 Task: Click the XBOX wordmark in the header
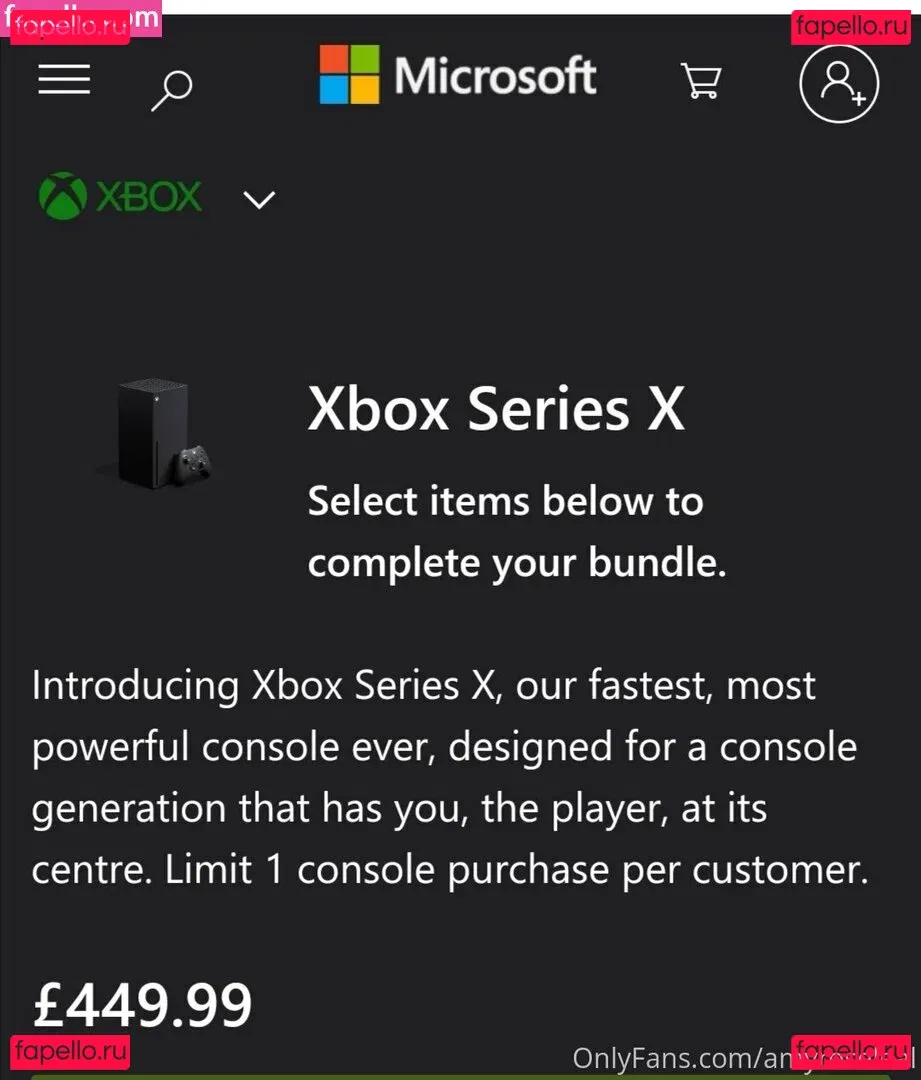148,197
